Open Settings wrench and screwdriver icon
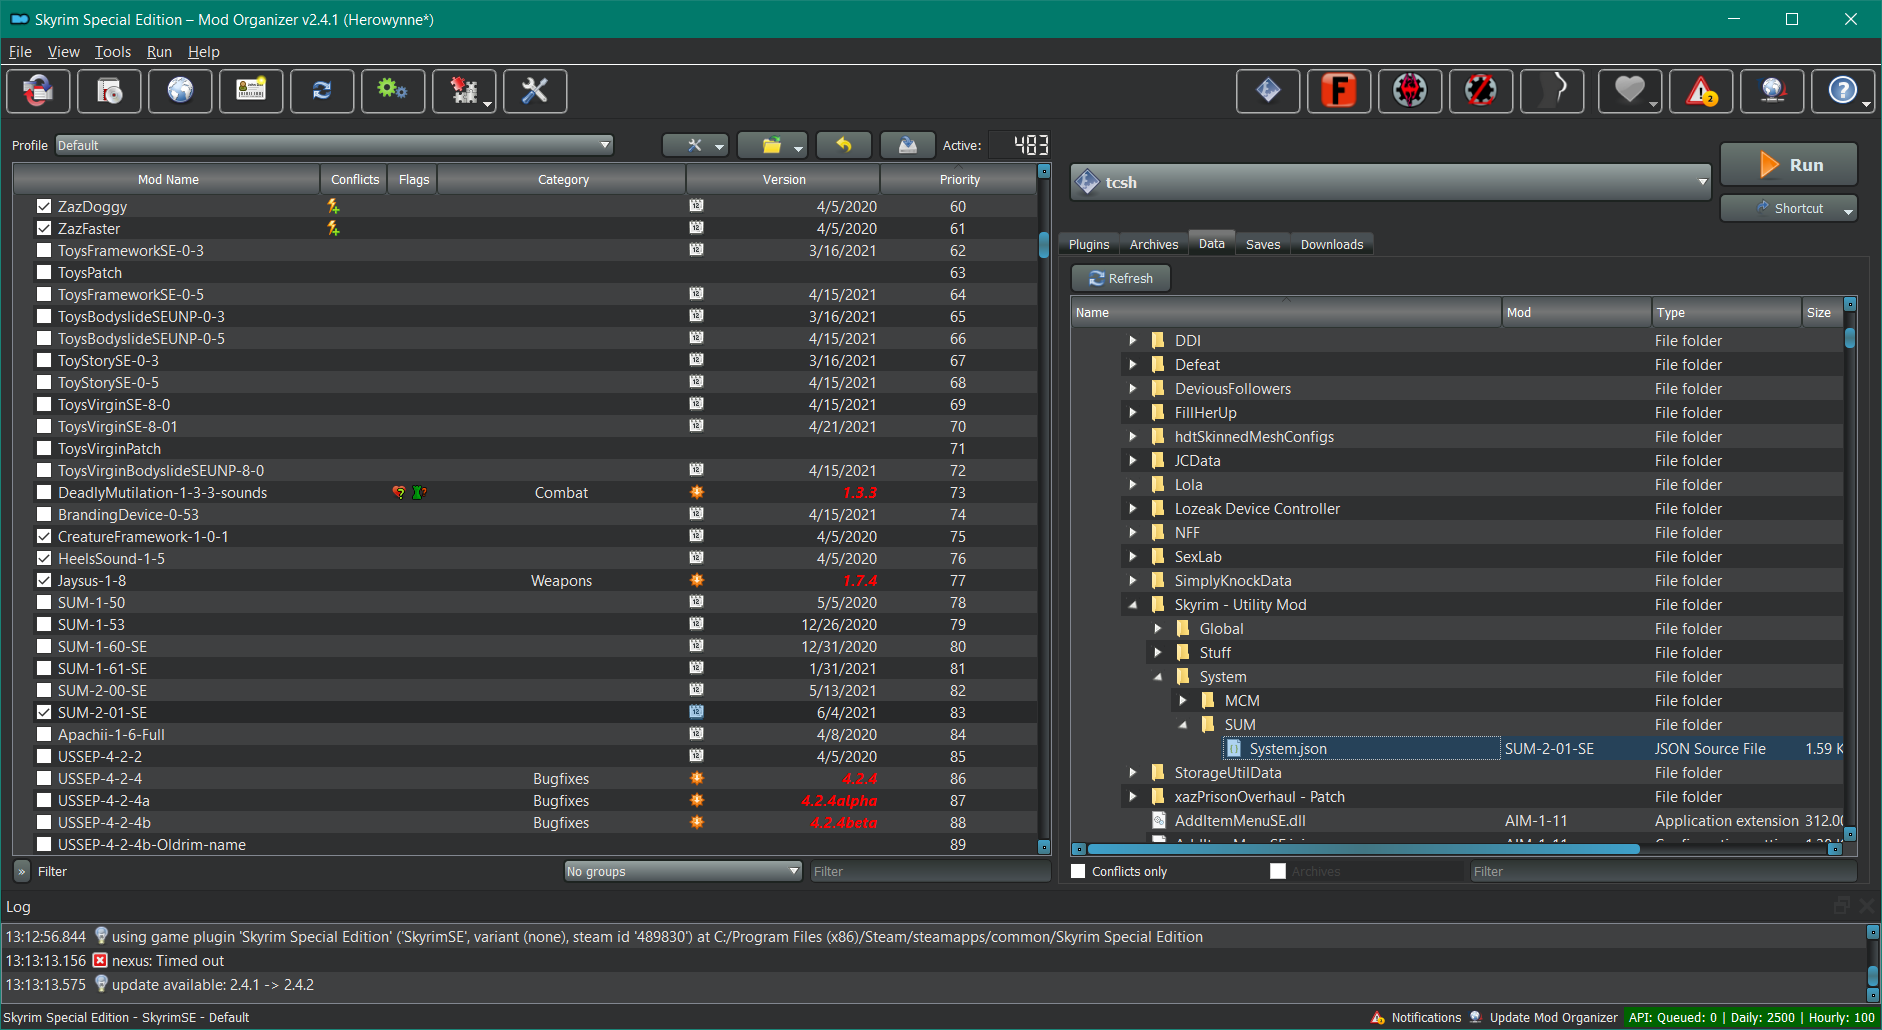The image size is (1882, 1030). pyautogui.click(x=535, y=91)
